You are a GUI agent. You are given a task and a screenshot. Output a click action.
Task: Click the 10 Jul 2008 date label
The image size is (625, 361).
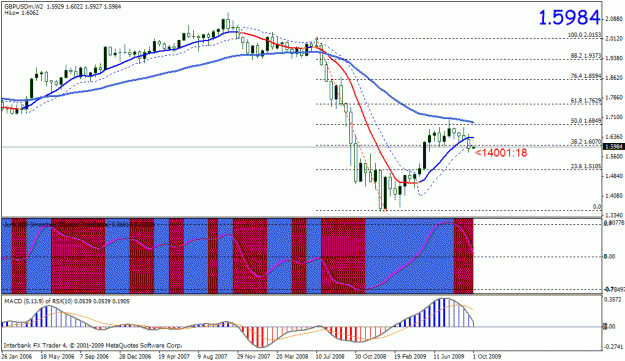(330, 356)
